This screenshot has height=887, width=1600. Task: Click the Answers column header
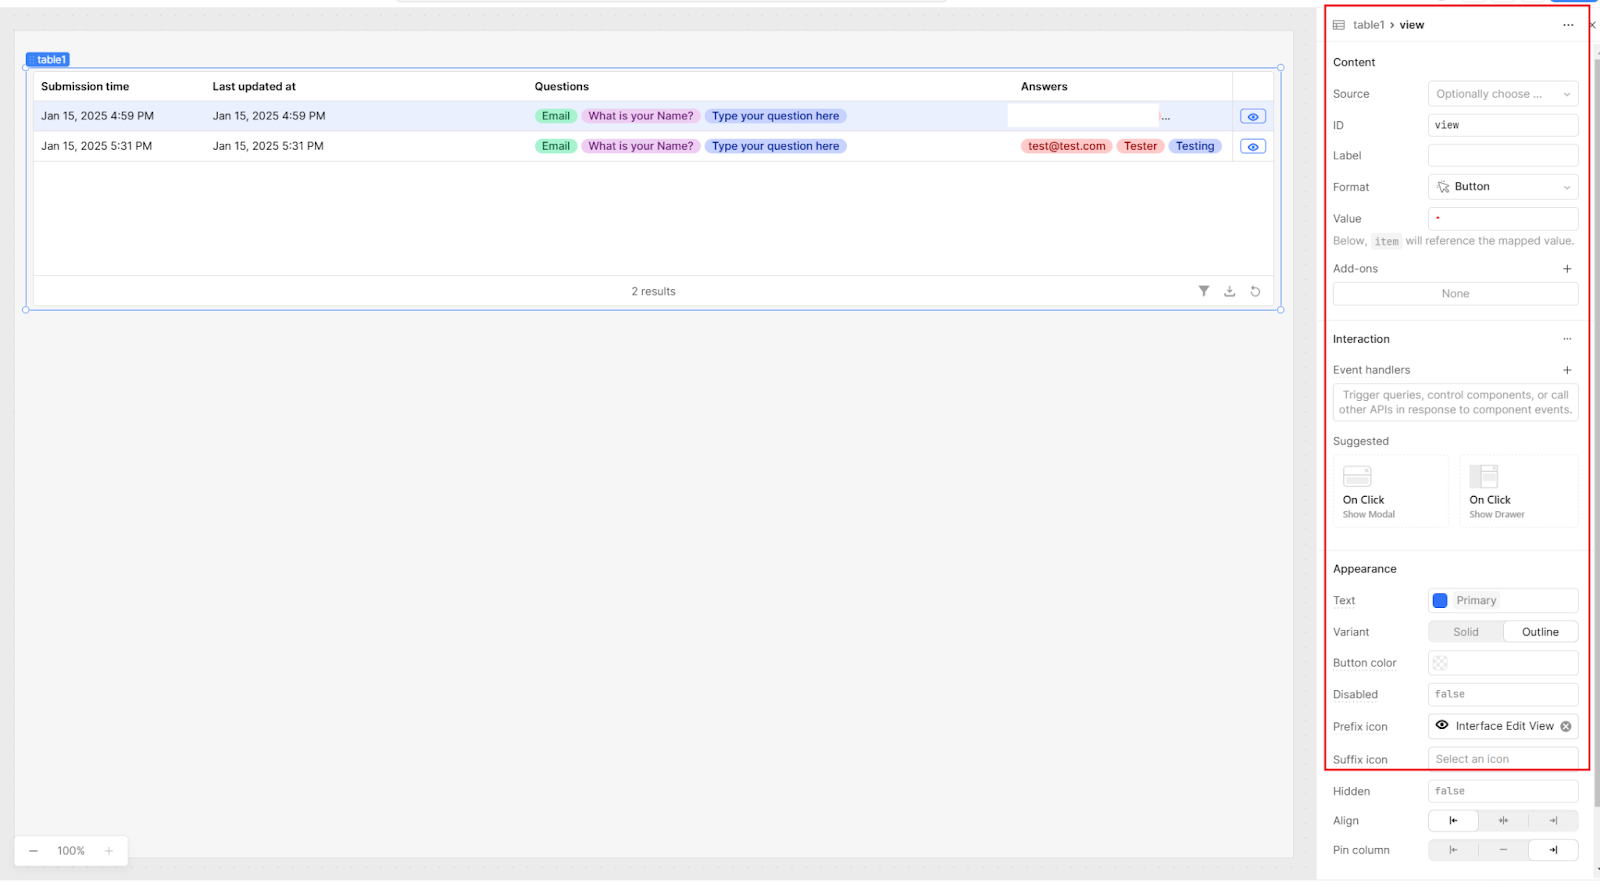click(x=1044, y=87)
